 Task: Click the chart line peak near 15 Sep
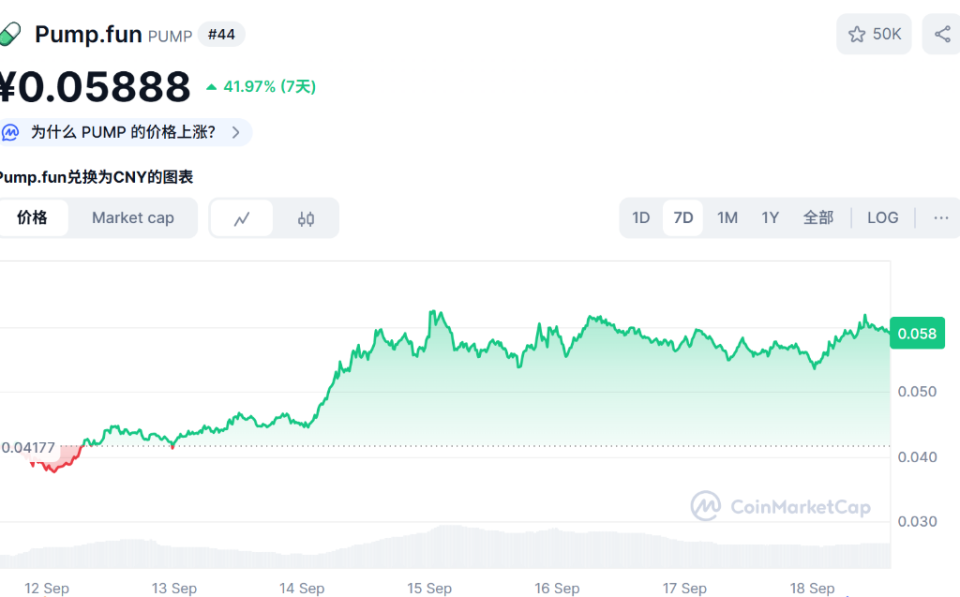tap(434, 312)
